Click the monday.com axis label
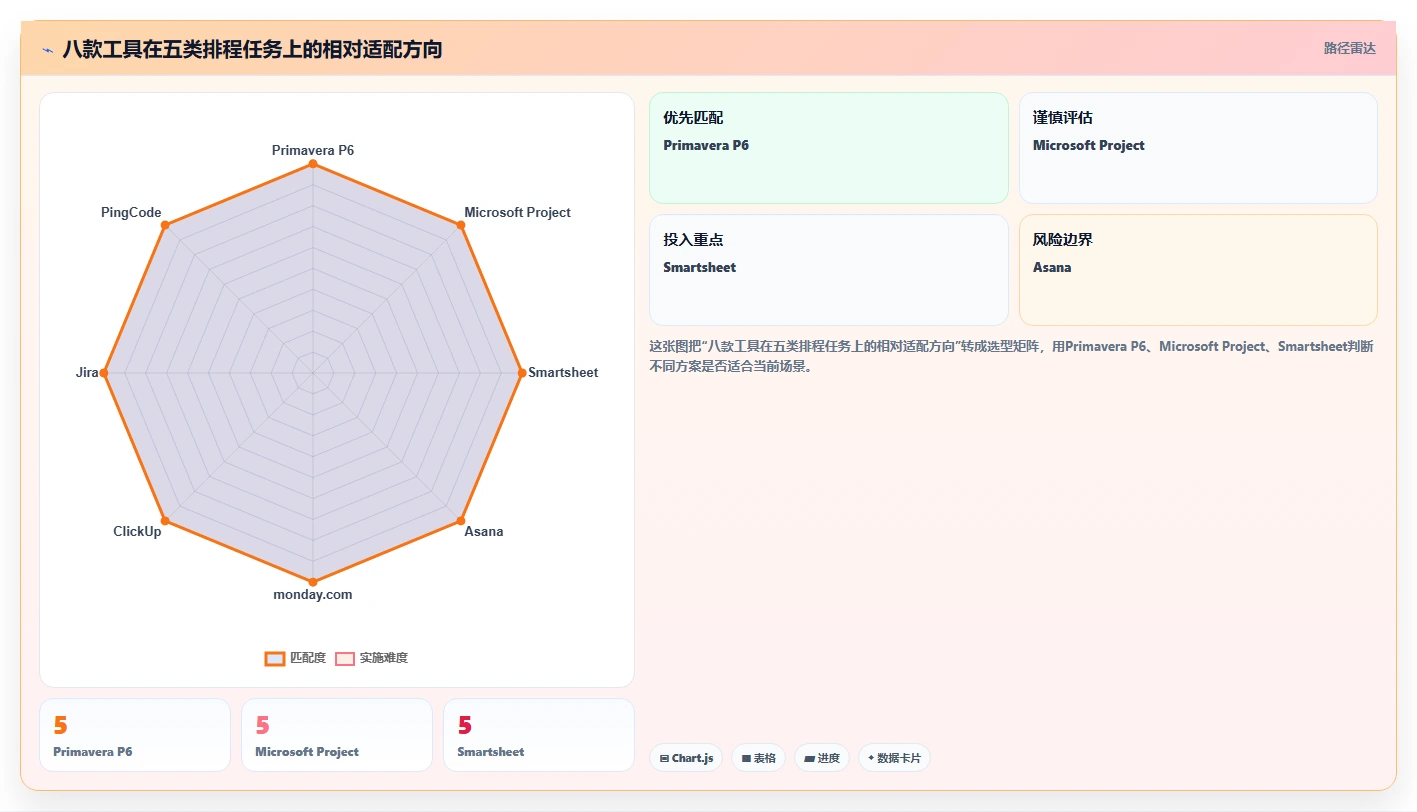1417x812 pixels. click(313, 595)
